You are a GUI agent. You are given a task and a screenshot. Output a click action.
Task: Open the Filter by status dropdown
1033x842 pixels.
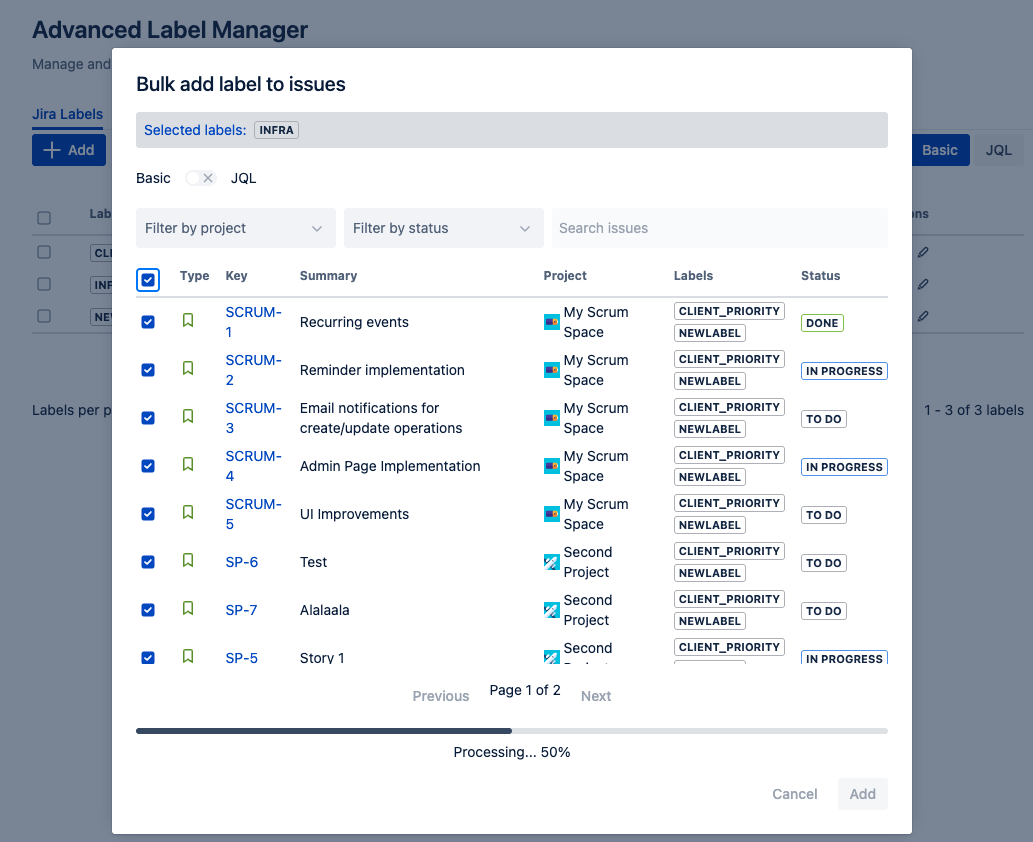443,228
